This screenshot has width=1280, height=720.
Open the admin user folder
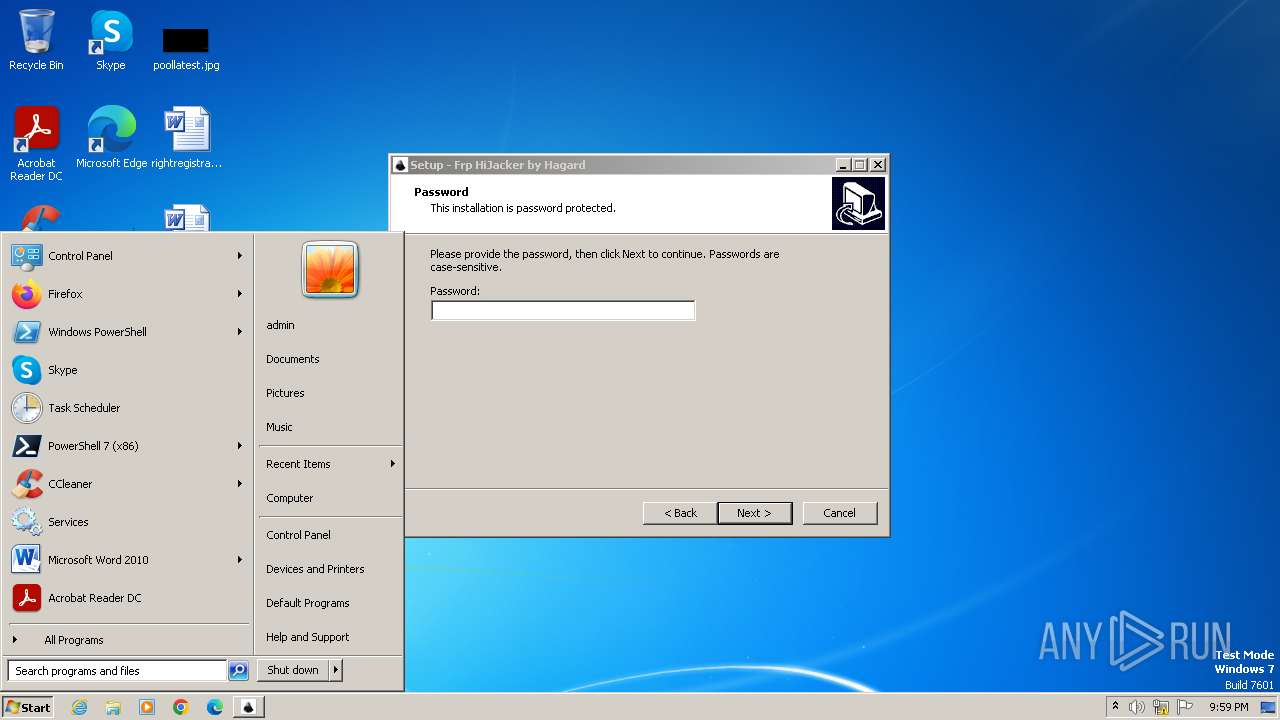(x=330, y=325)
